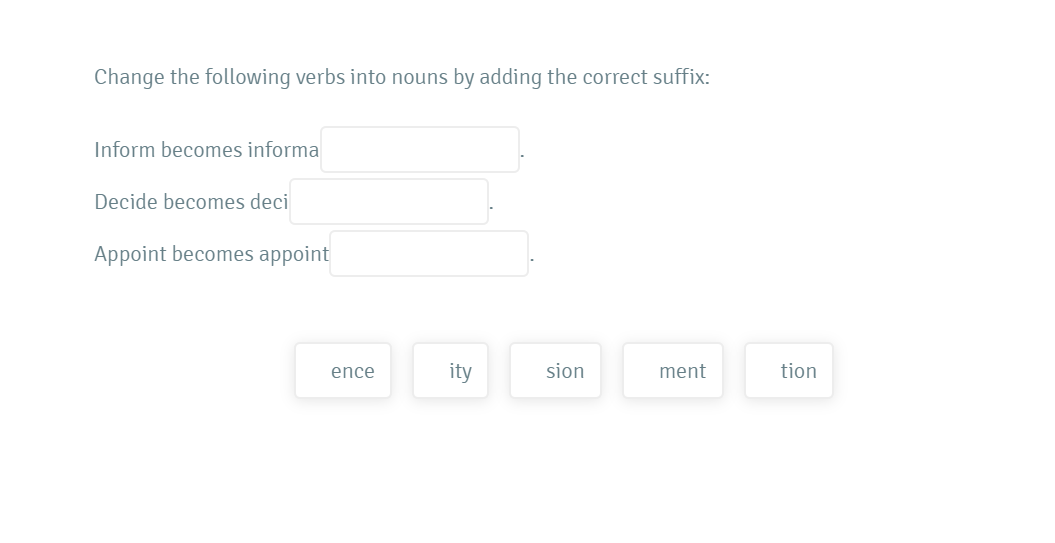
Task: Click the word "nouns" in the instruction
Action: tap(420, 77)
